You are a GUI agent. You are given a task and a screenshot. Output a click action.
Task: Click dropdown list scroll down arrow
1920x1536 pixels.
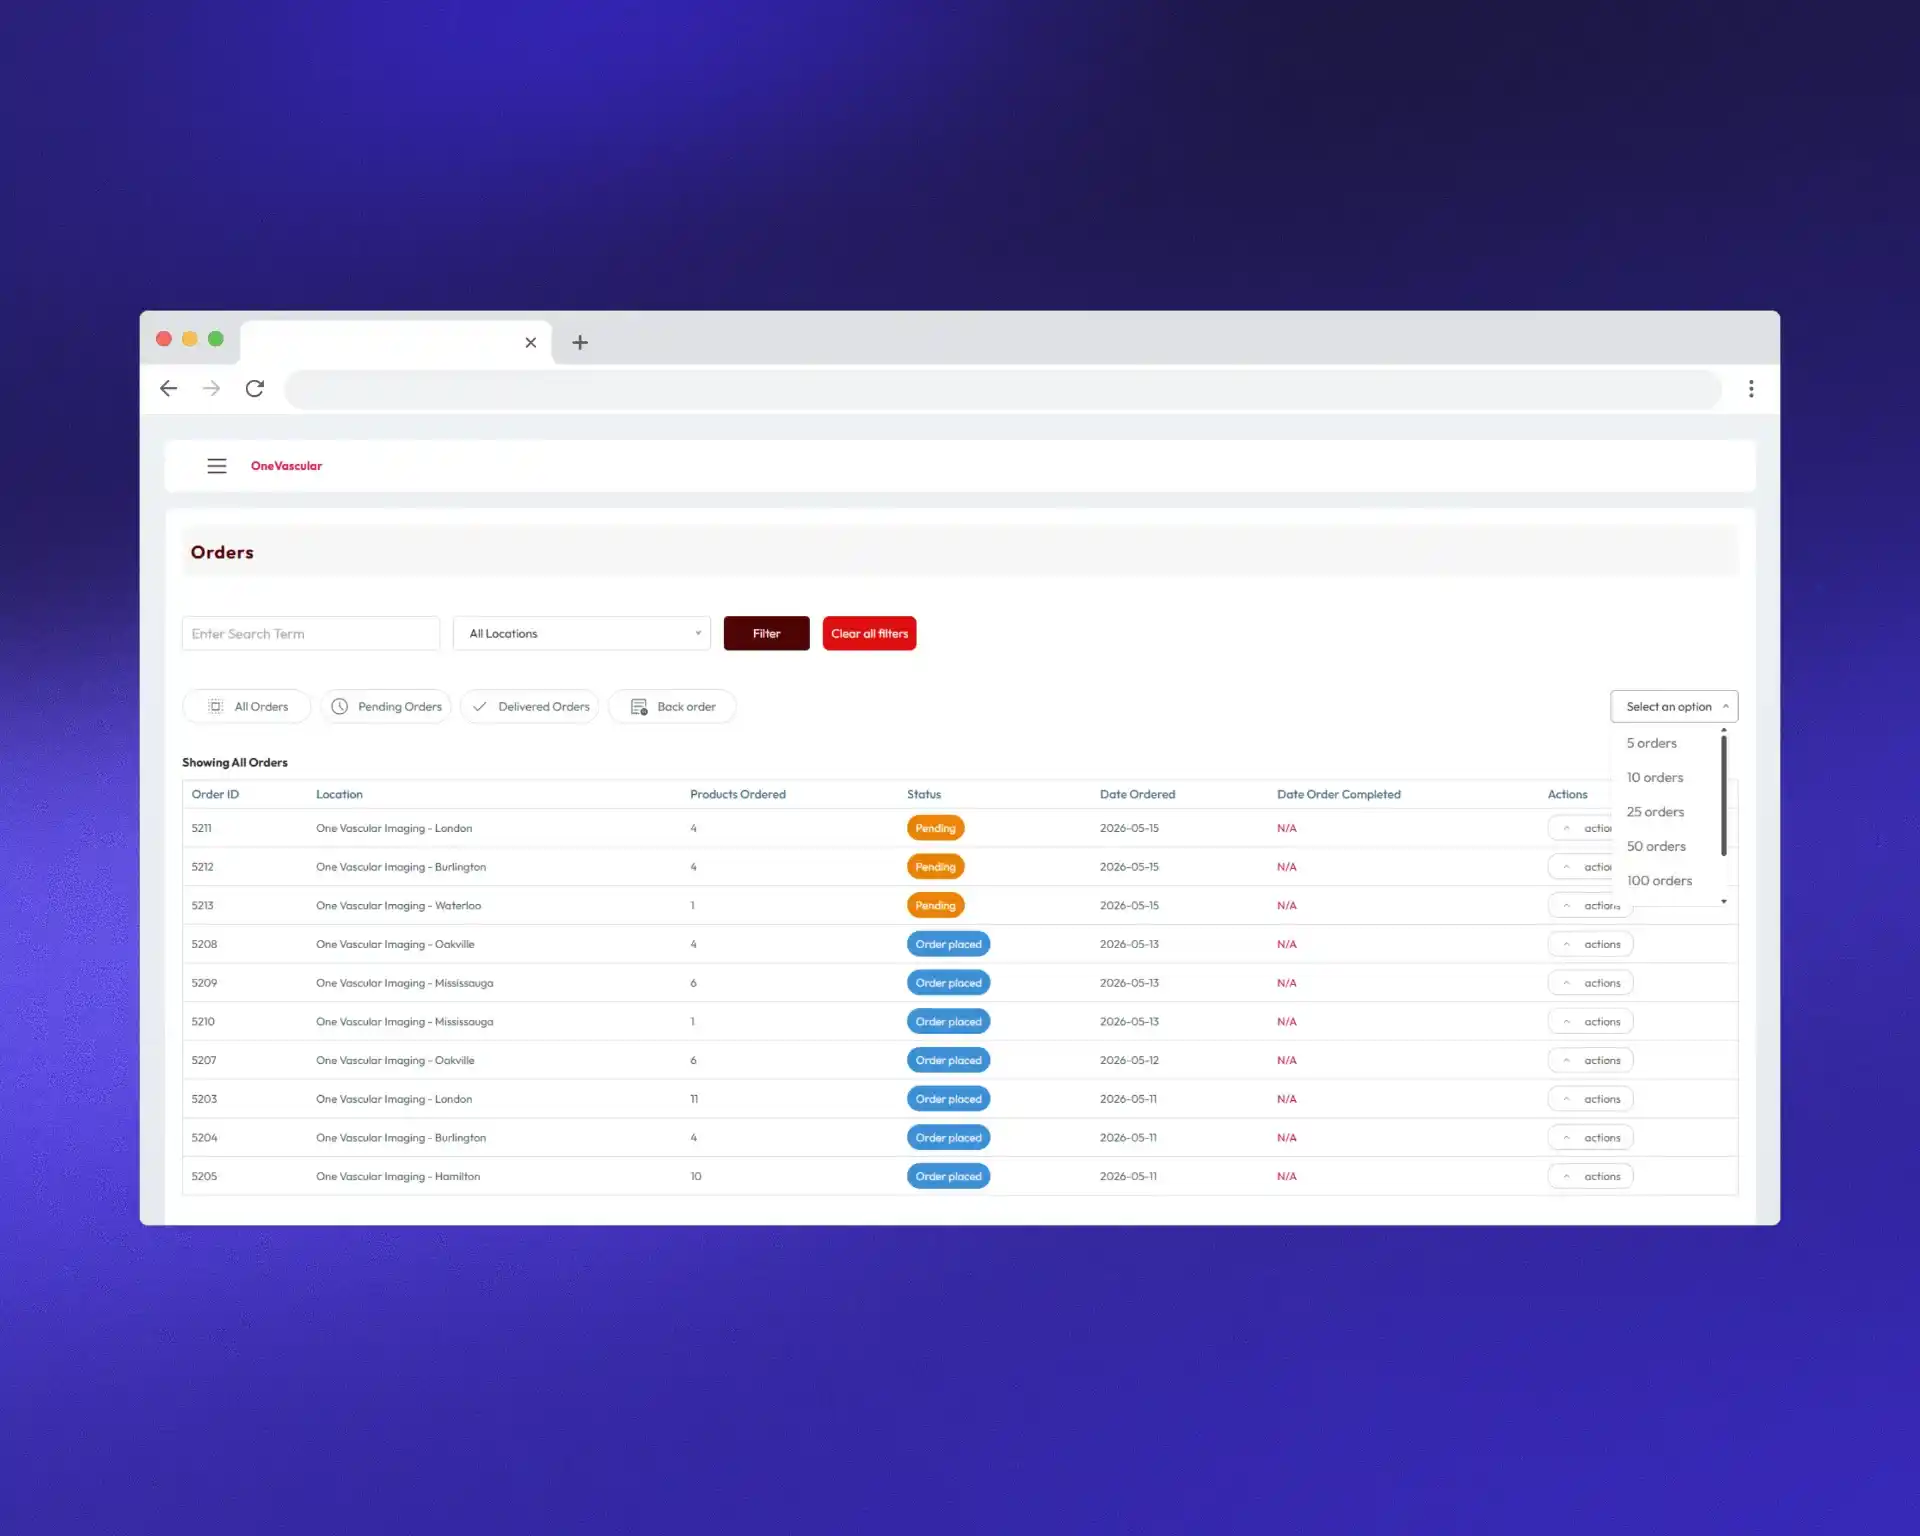(1724, 902)
